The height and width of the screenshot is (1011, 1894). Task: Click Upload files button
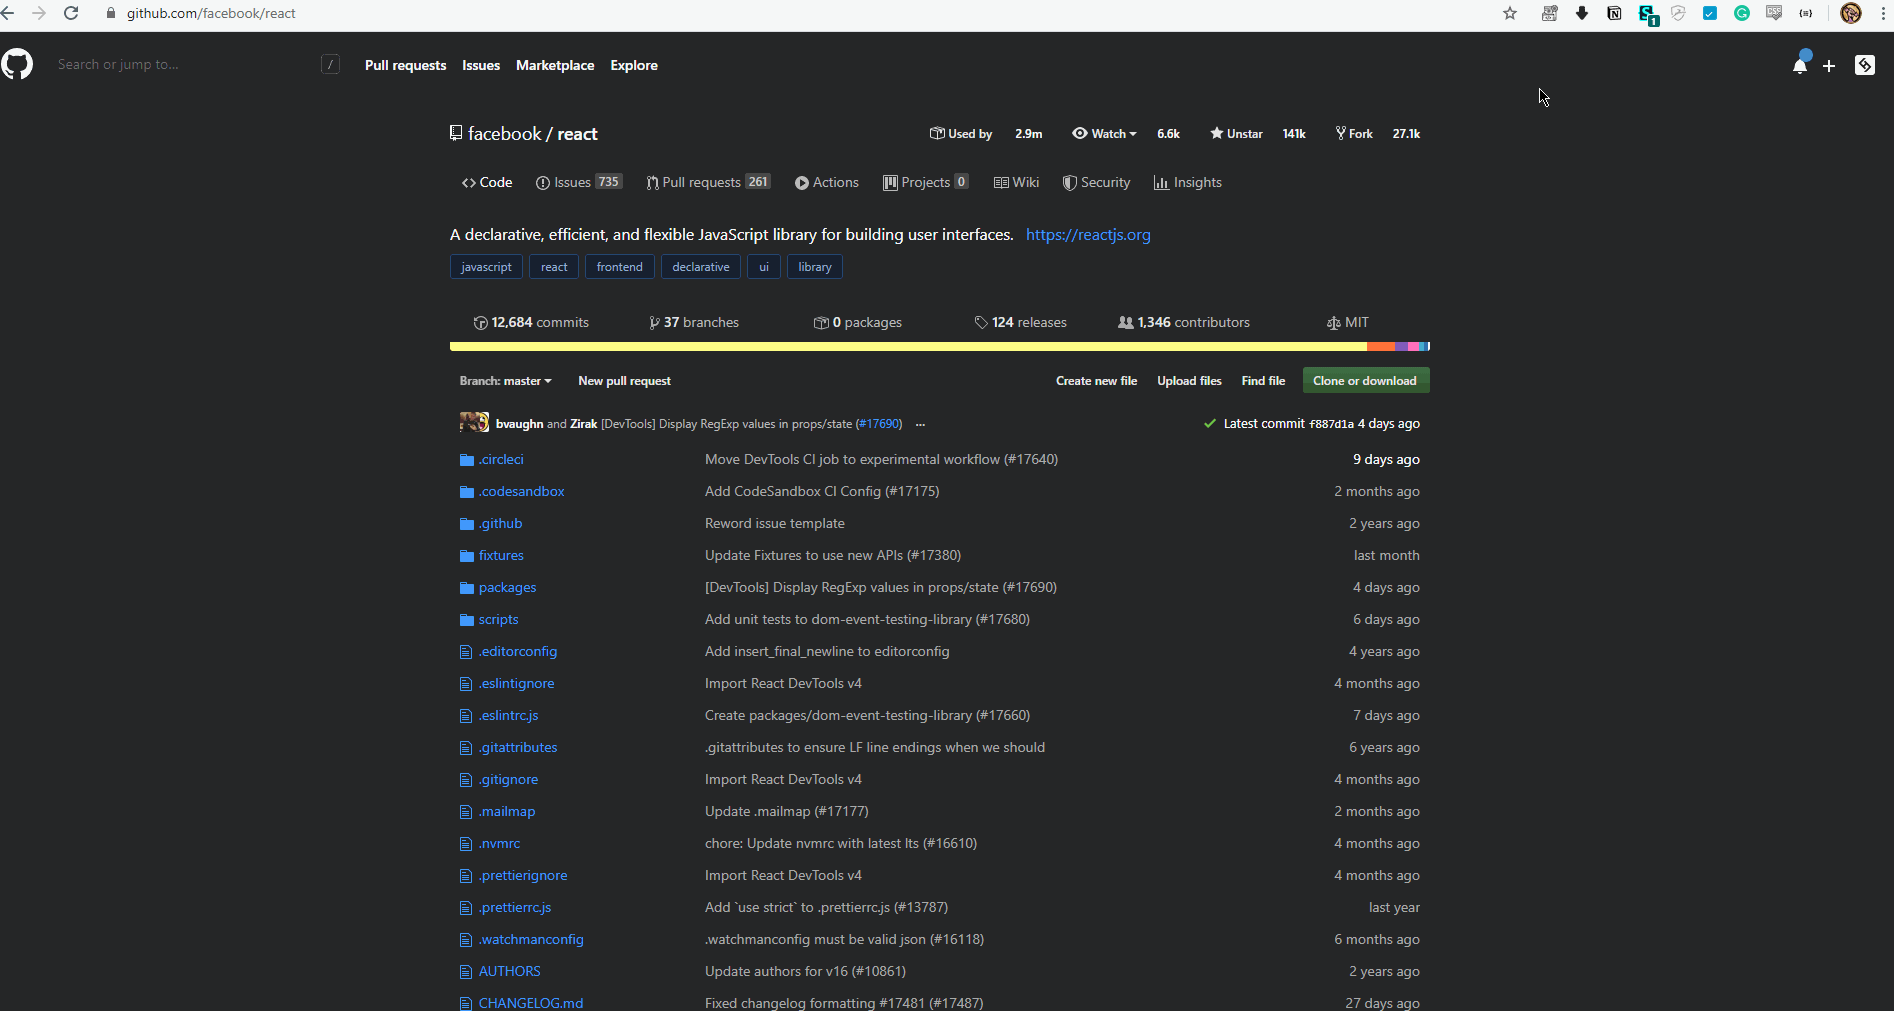pos(1189,381)
